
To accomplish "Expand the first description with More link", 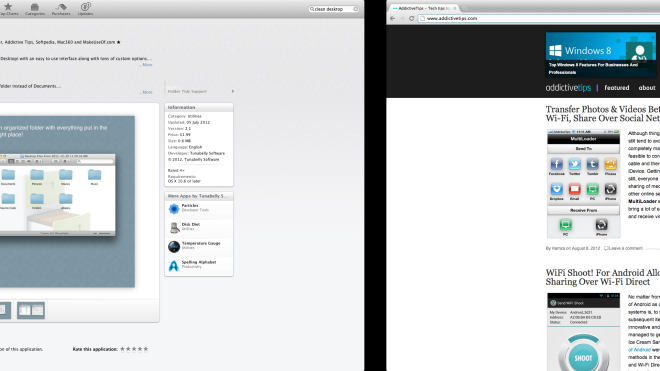I will pyautogui.click(x=146, y=65).
